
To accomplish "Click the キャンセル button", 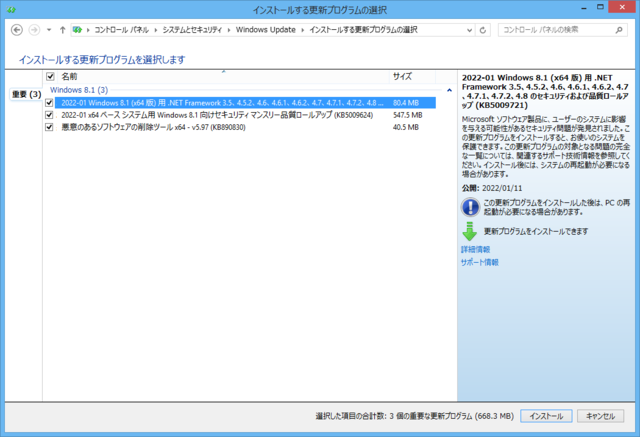I will (600, 416).
